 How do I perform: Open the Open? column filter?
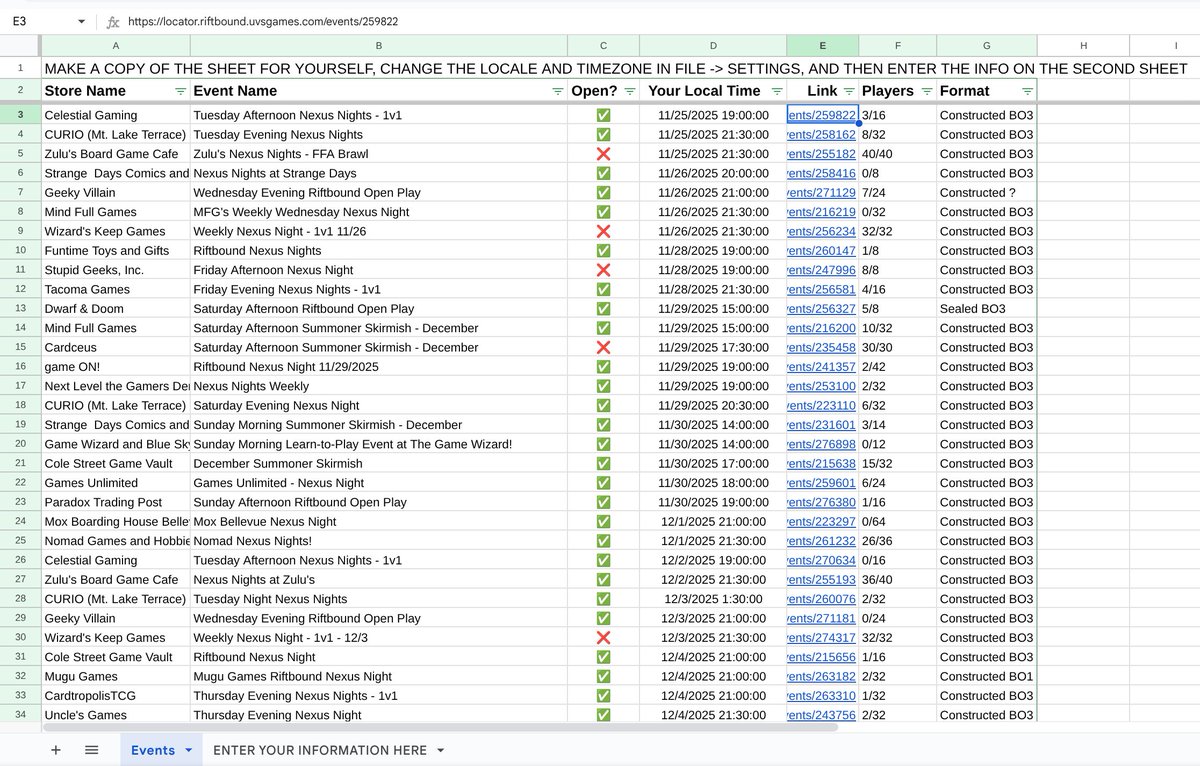(628, 90)
